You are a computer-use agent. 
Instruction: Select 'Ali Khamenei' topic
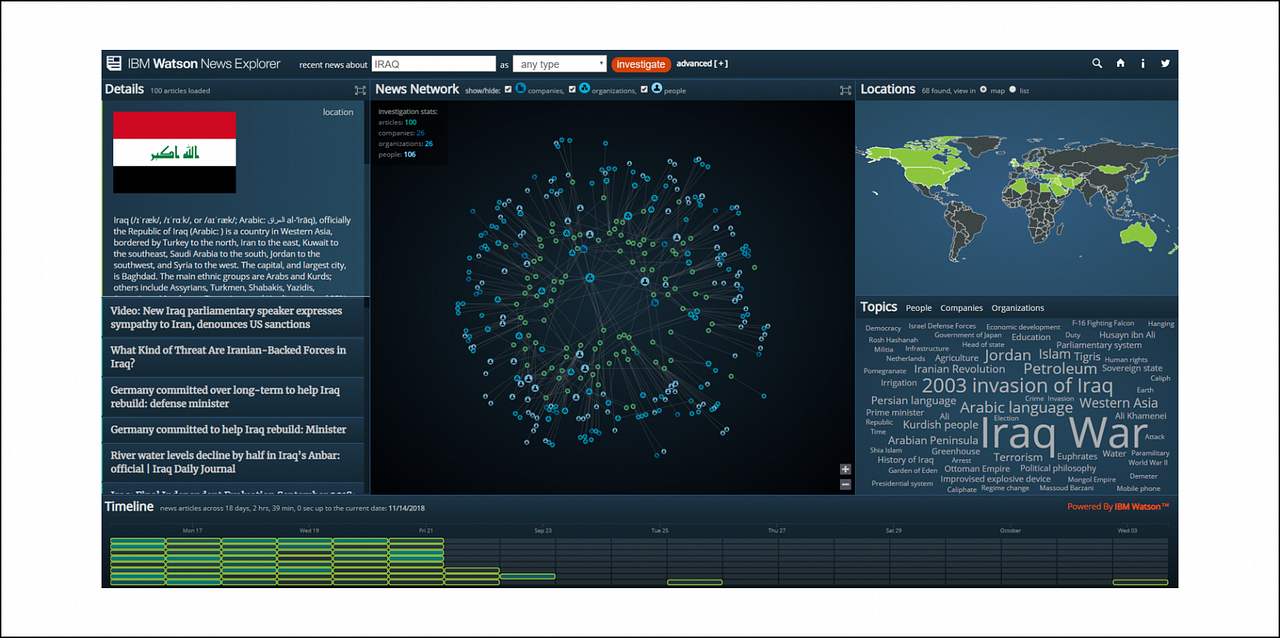coord(1140,415)
